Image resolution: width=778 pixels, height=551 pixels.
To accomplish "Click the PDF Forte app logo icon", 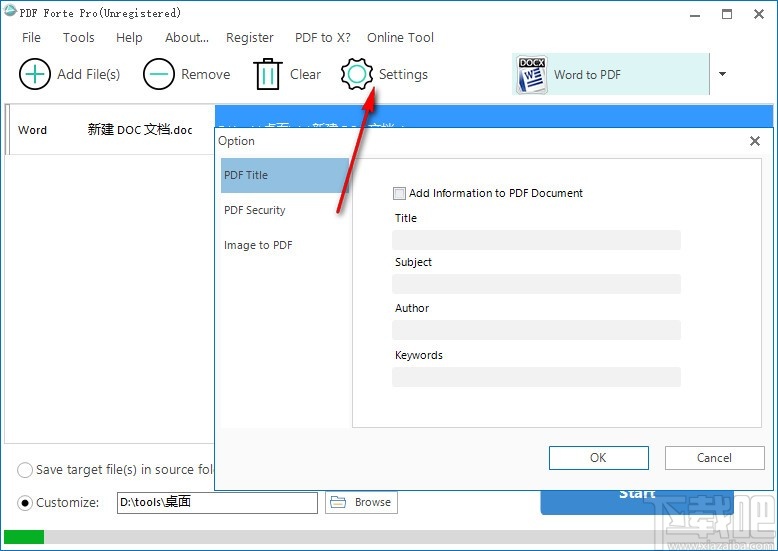I will [10, 12].
